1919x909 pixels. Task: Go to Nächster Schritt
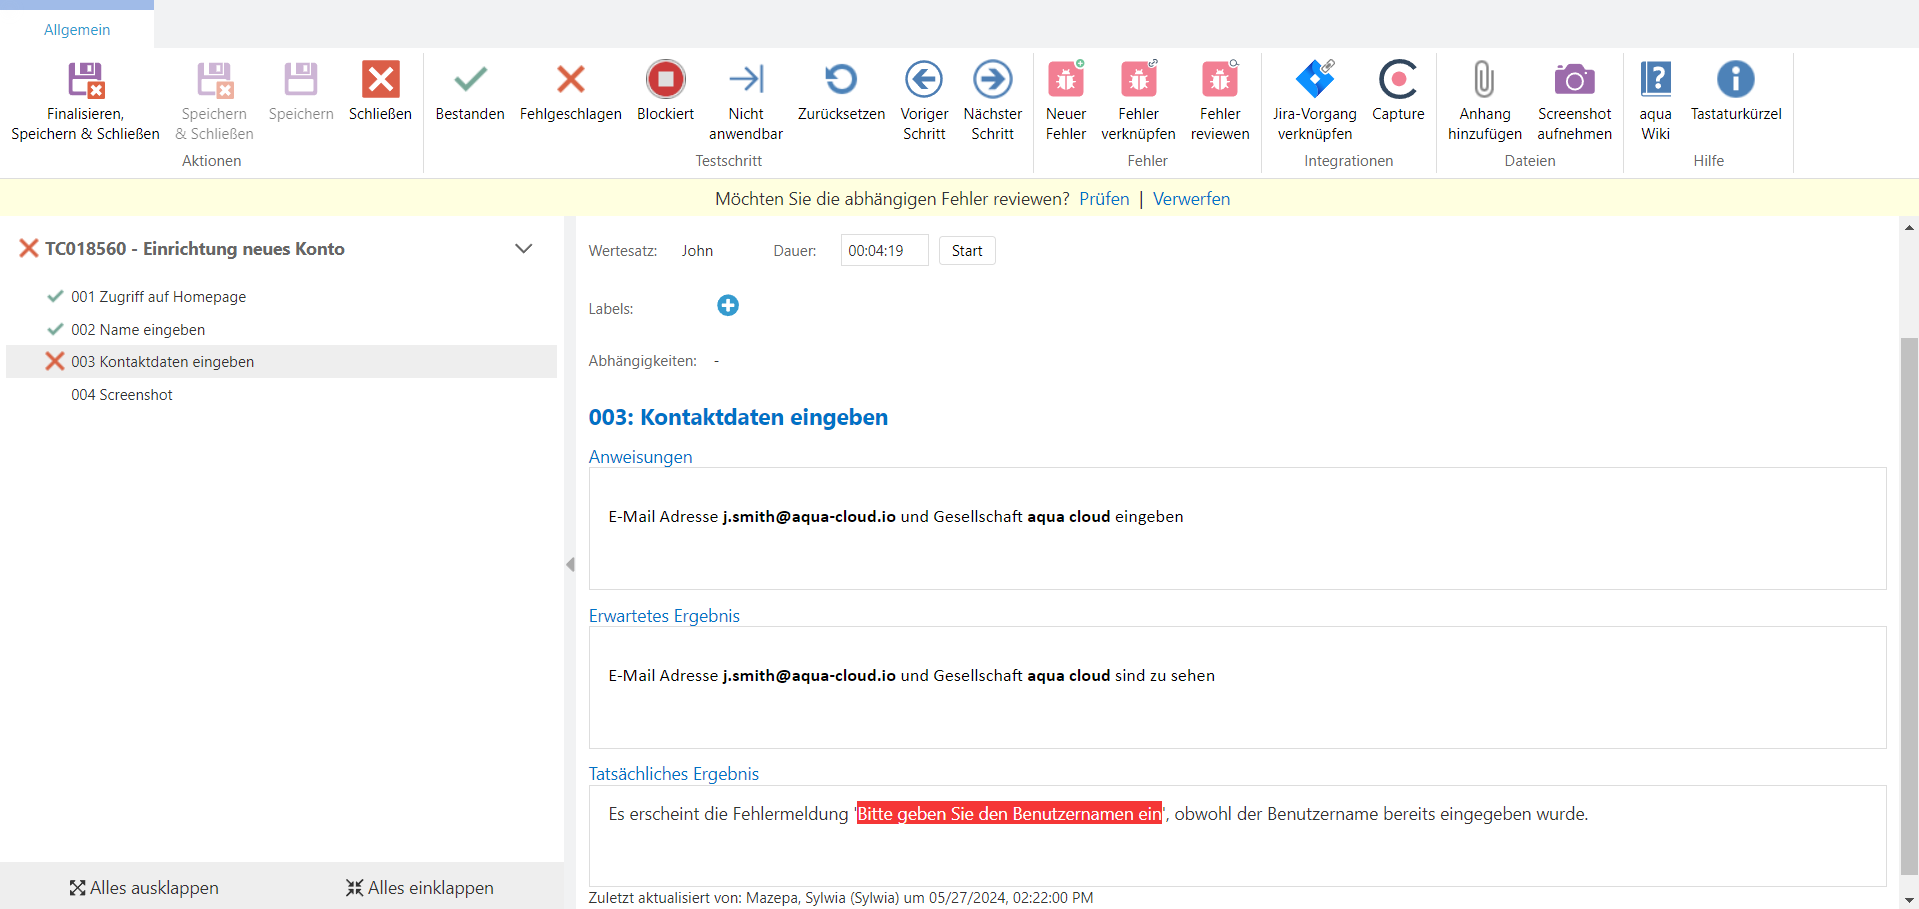[x=992, y=80]
